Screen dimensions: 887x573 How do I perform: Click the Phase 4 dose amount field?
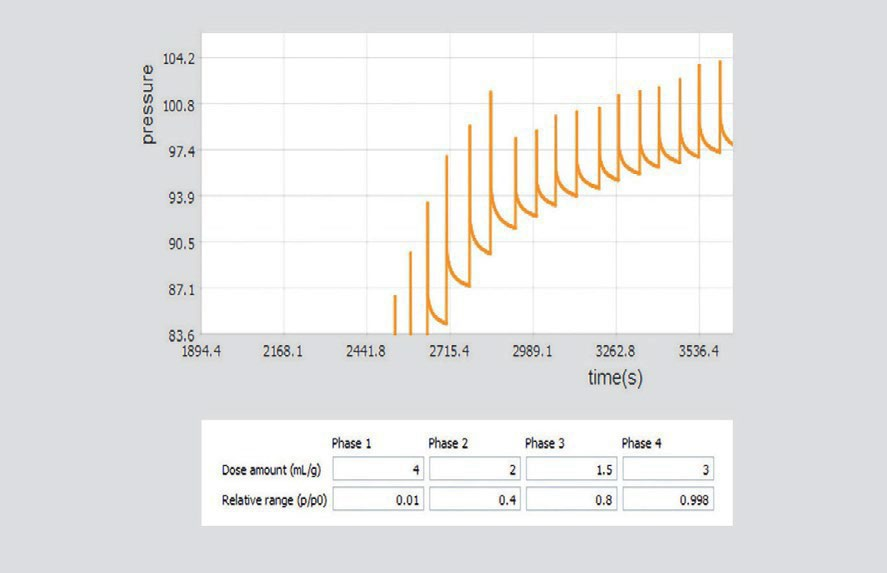[x=668, y=469]
